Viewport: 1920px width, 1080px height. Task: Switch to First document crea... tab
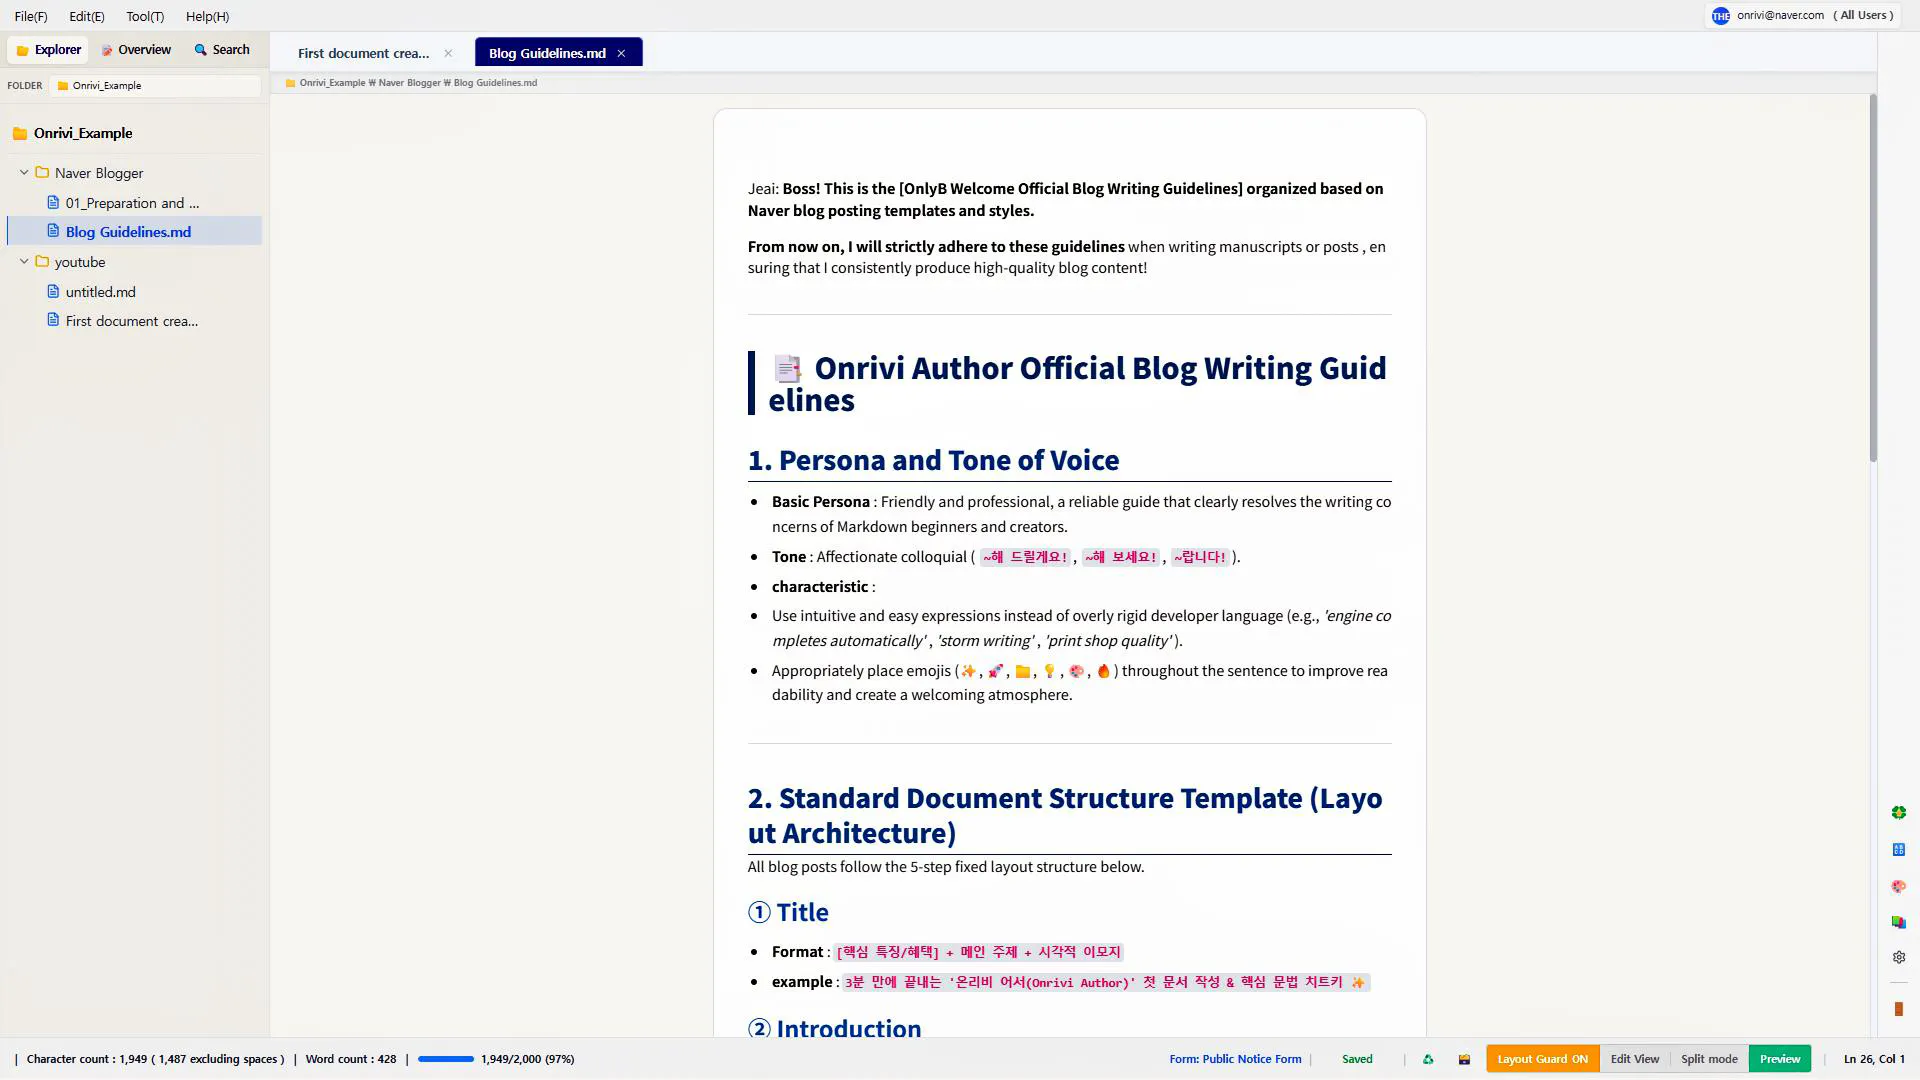(363, 53)
